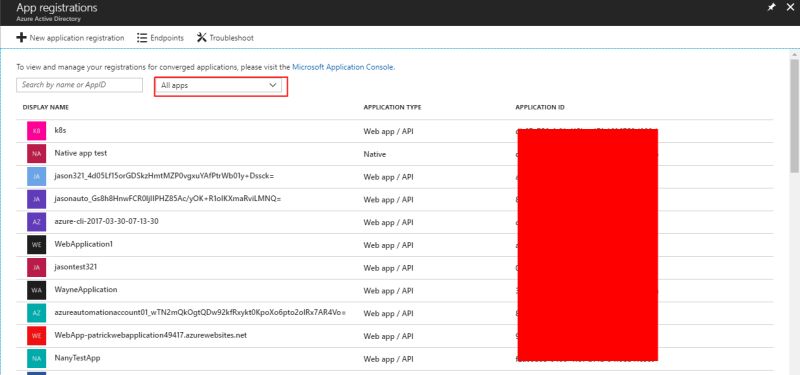
Task: Open the All apps filter dropdown
Action: pos(218,86)
